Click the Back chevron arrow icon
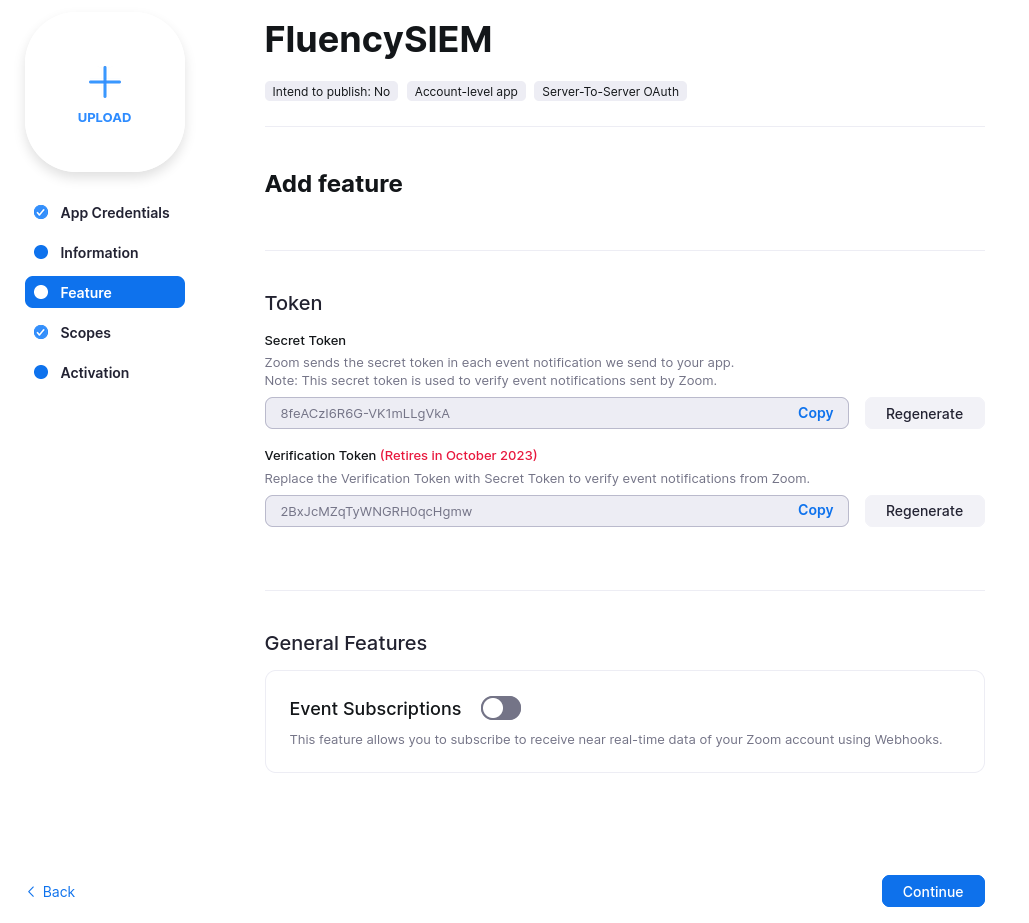This screenshot has height=923, width=1029. click(x=31, y=891)
